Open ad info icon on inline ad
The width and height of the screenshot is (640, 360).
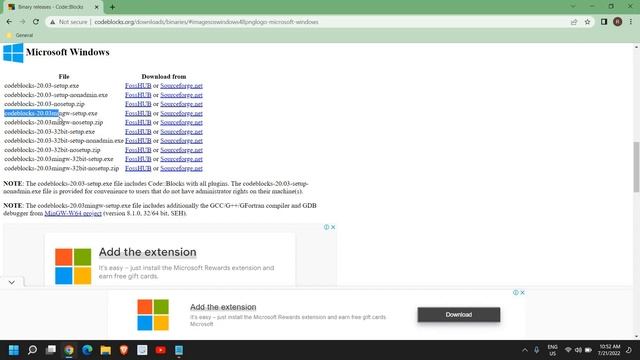pos(327,227)
